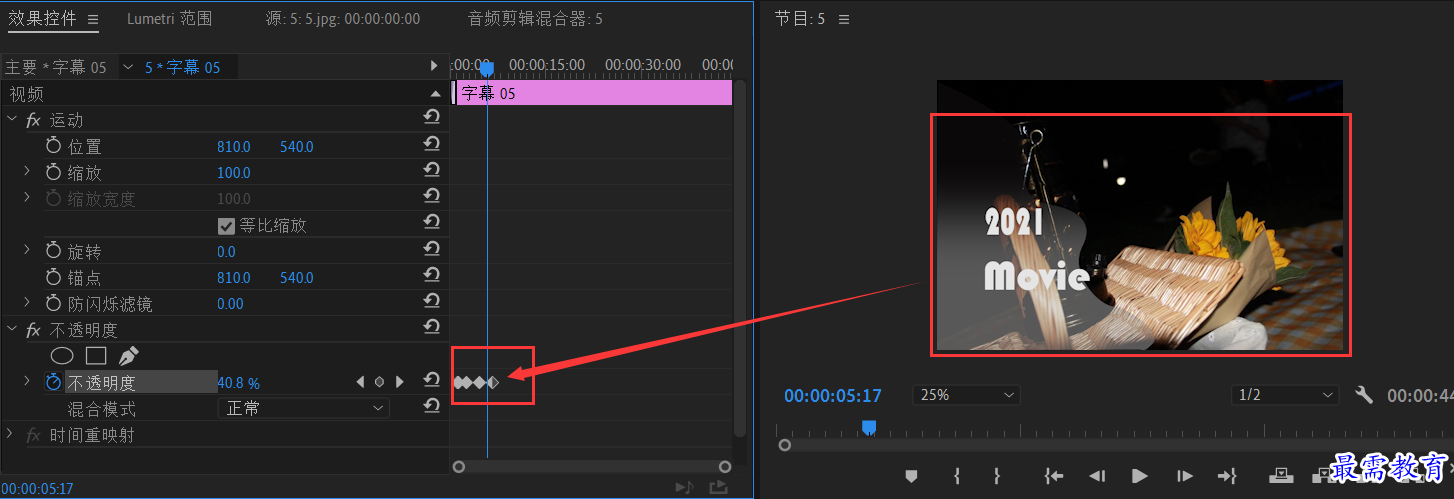Mark In point in Program monitor

click(x=957, y=476)
